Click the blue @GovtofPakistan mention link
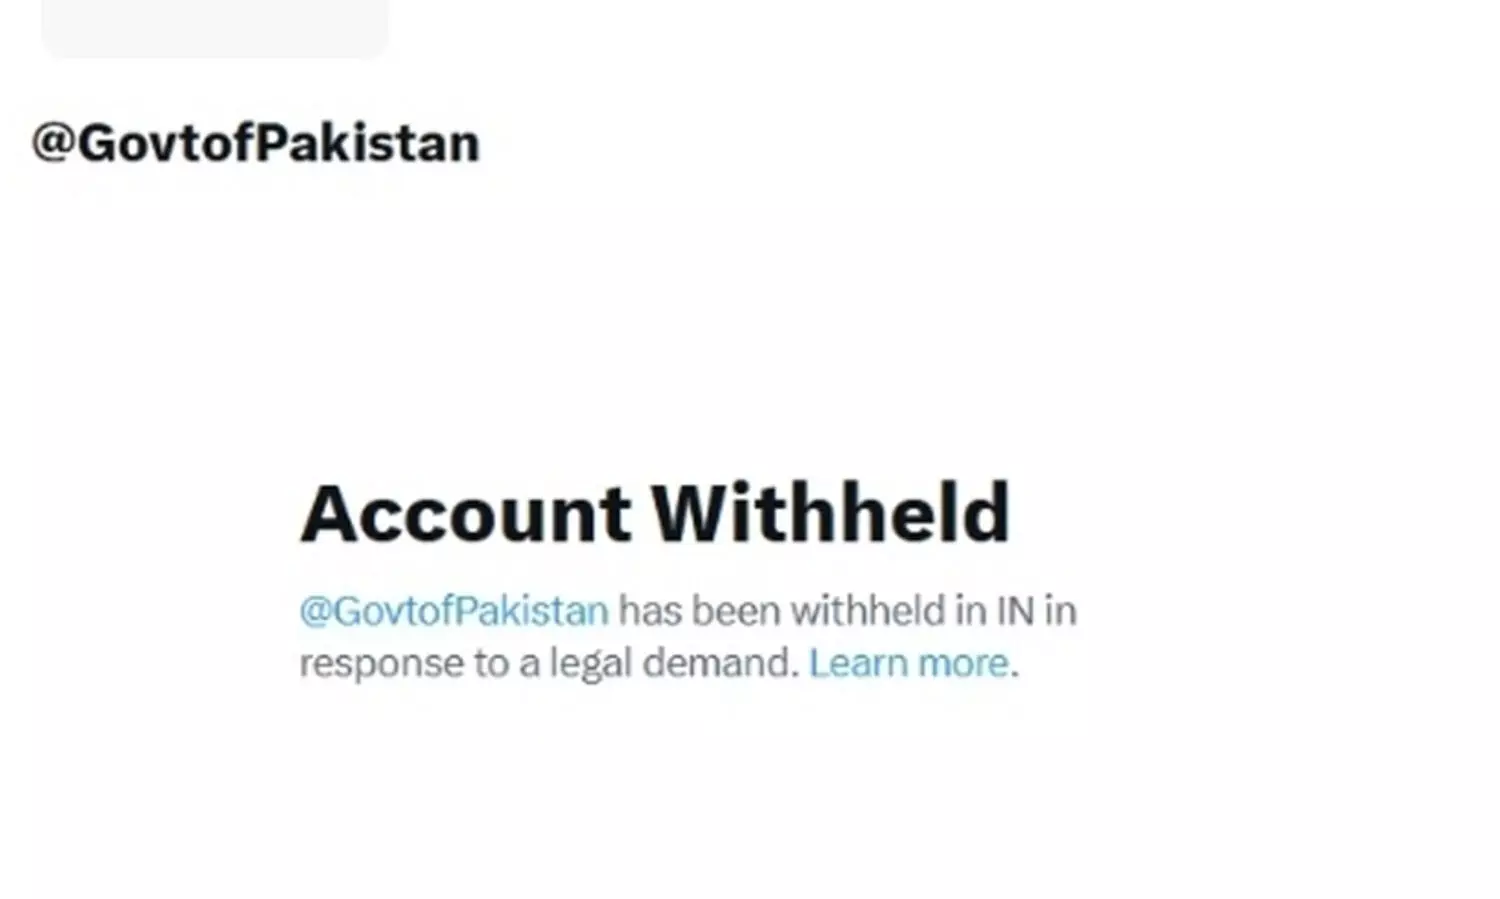This screenshot has height=899, width=1500. click(x=454, y=611)
